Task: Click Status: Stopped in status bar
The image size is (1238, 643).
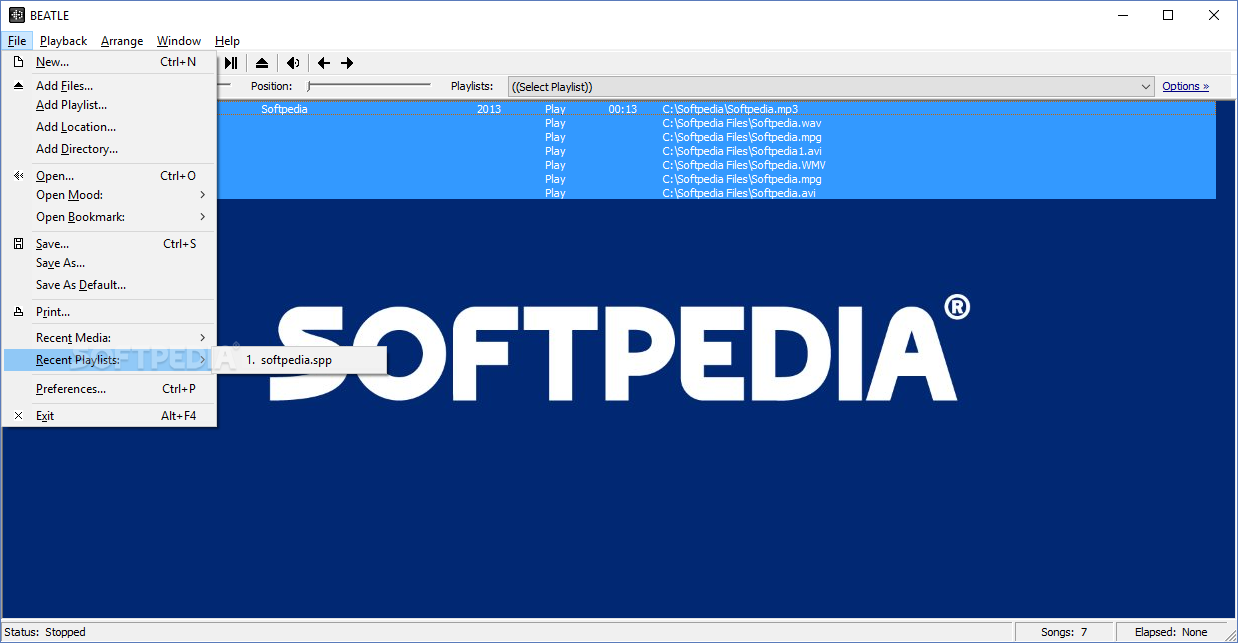Action: (45, 632)
